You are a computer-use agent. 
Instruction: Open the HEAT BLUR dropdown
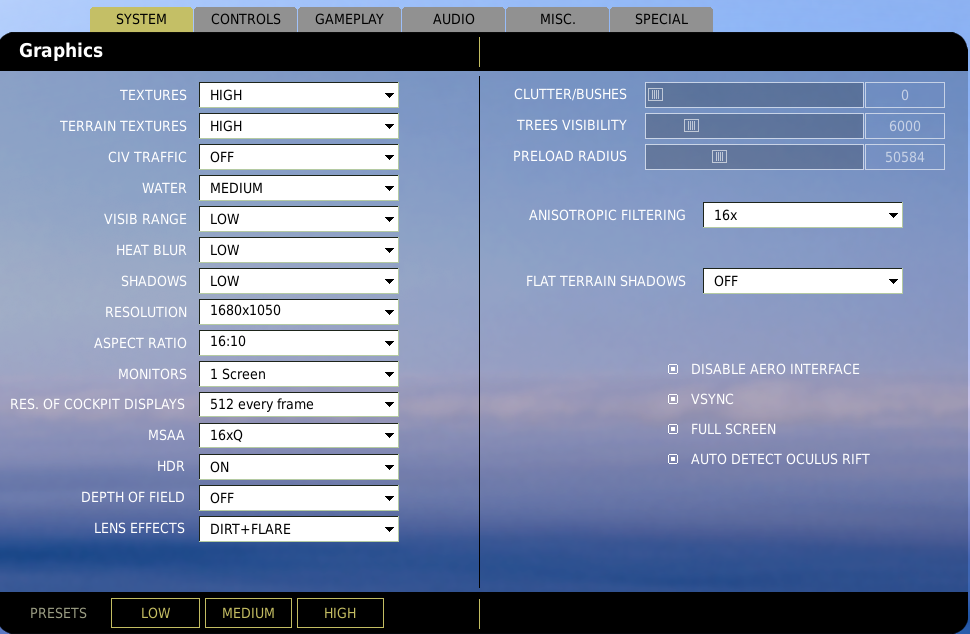[299, 250]
